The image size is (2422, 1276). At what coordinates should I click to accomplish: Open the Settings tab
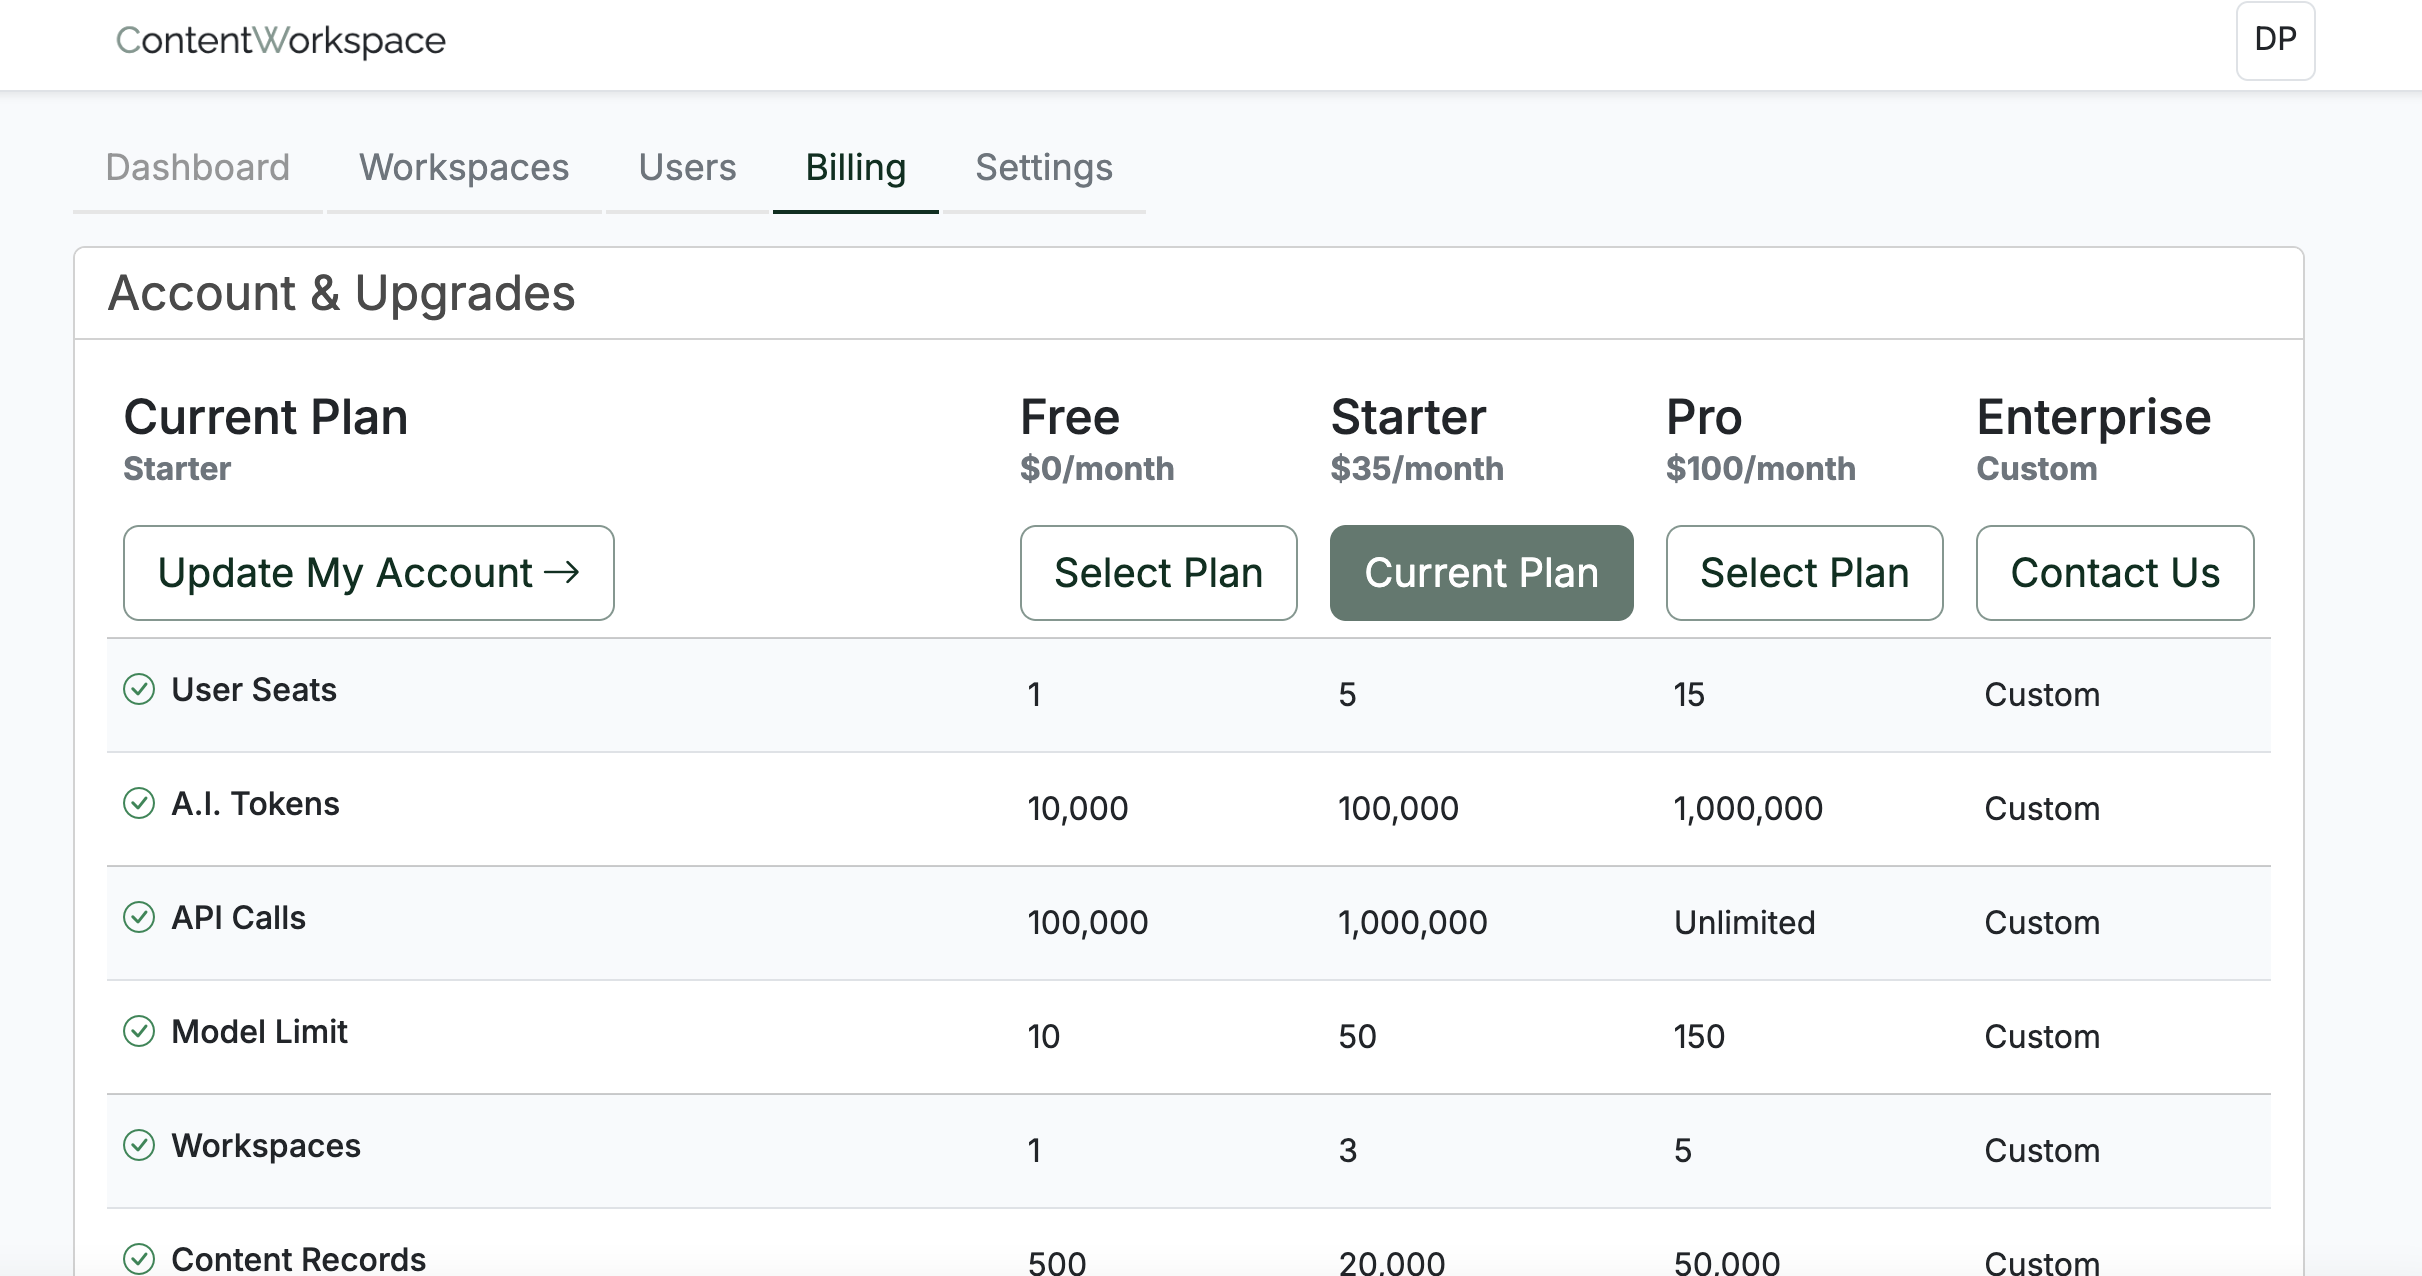tap(1044, 167)
